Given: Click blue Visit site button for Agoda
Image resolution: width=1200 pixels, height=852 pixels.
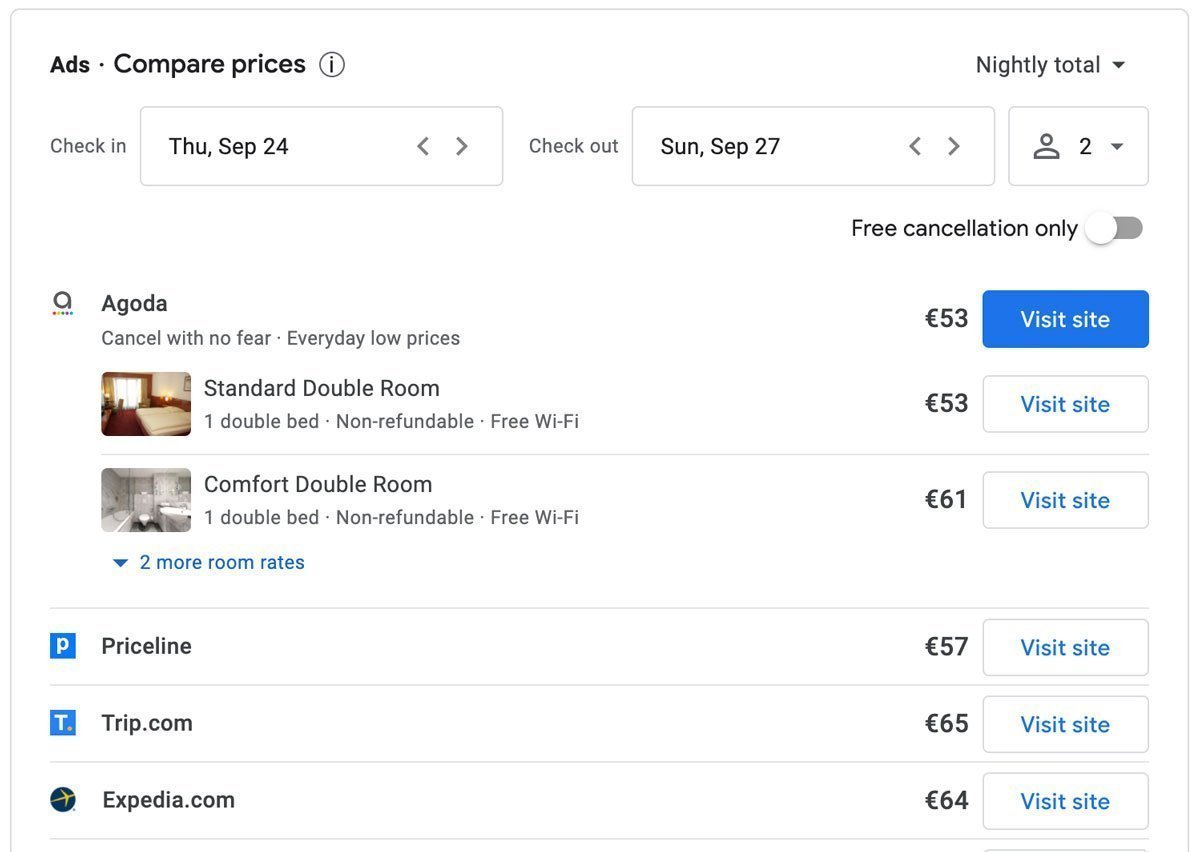Looking at the screenshot, I should [1066, 319].
